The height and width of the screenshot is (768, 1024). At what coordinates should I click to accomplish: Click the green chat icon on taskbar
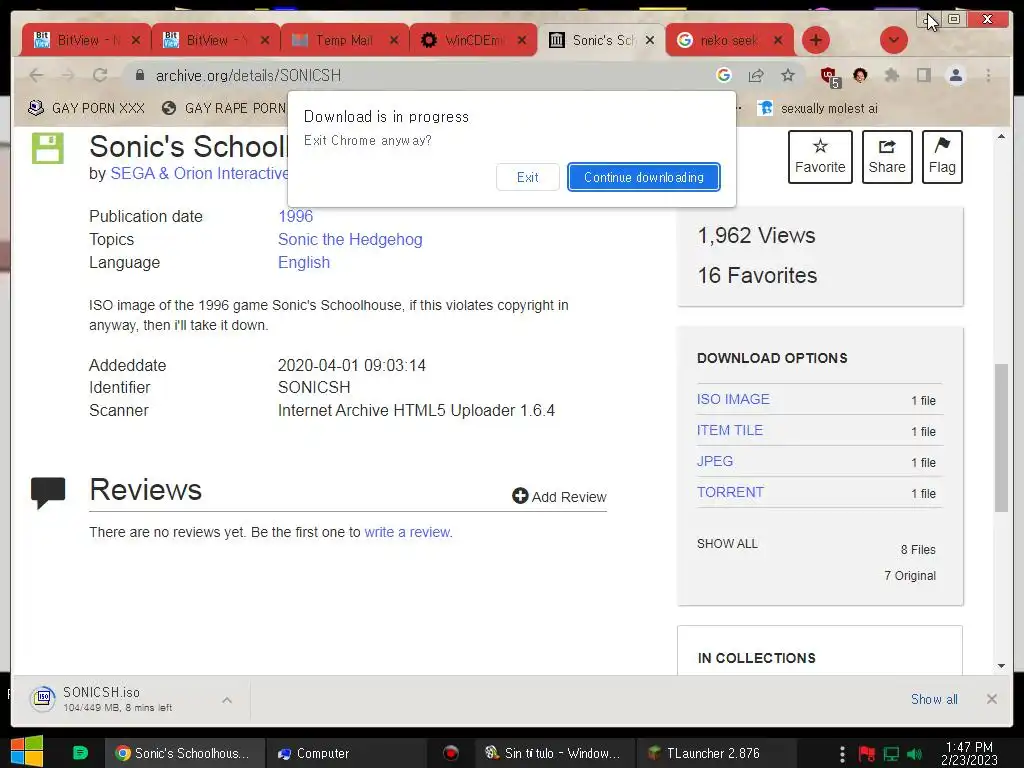(80, 753)
